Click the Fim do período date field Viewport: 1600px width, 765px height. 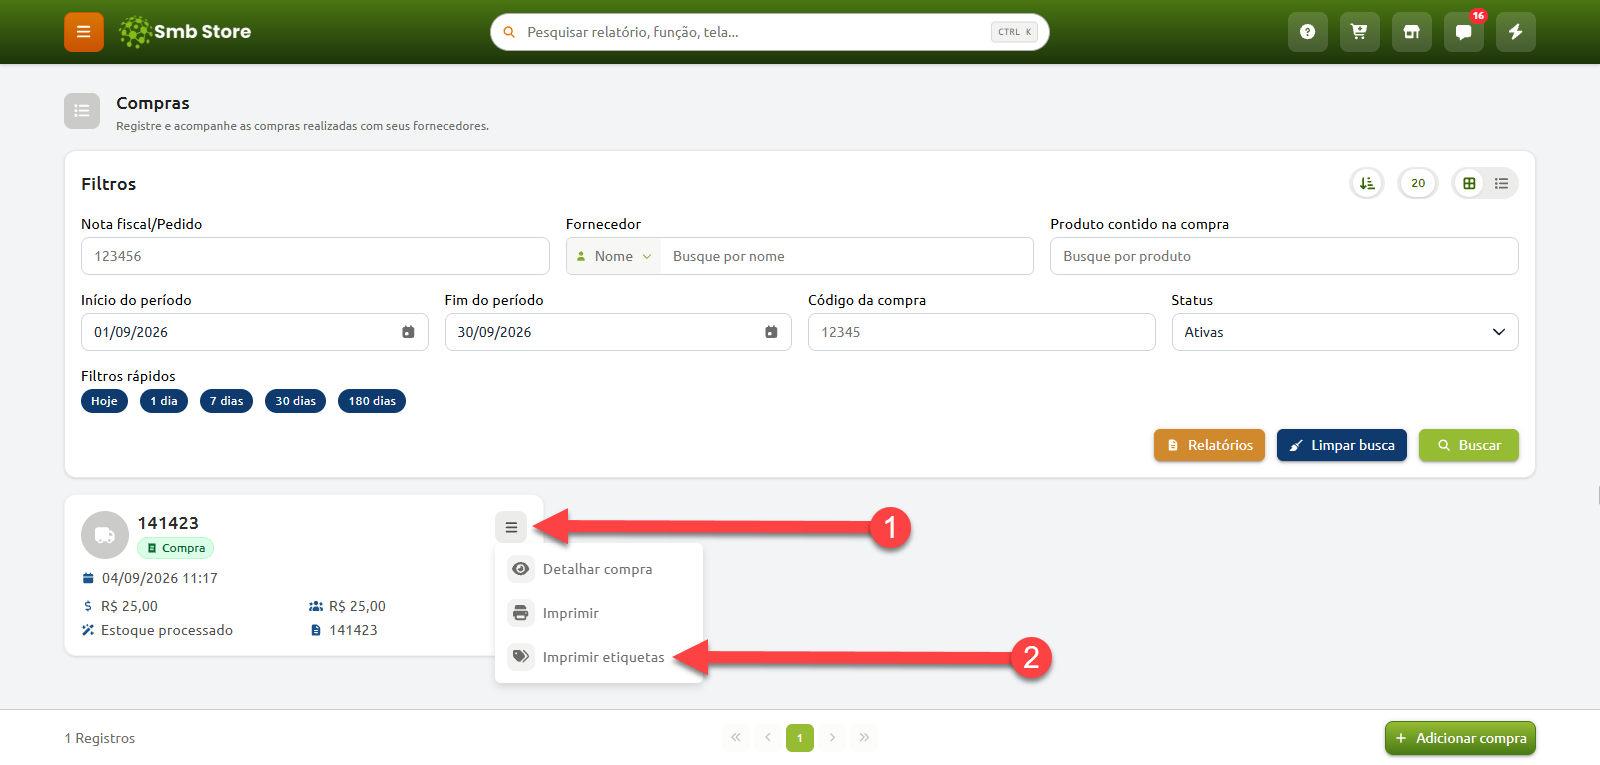coord(618,332)
